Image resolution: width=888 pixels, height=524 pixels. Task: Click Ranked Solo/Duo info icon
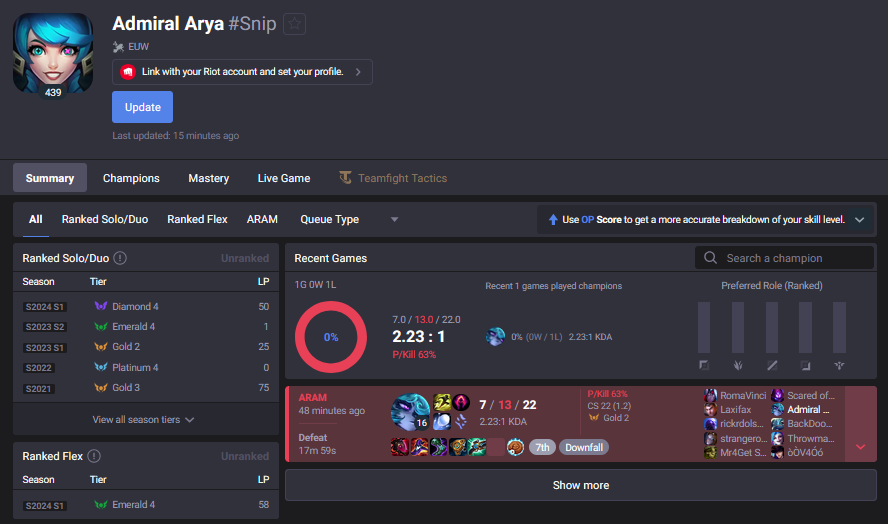click(x=120, y=258)
